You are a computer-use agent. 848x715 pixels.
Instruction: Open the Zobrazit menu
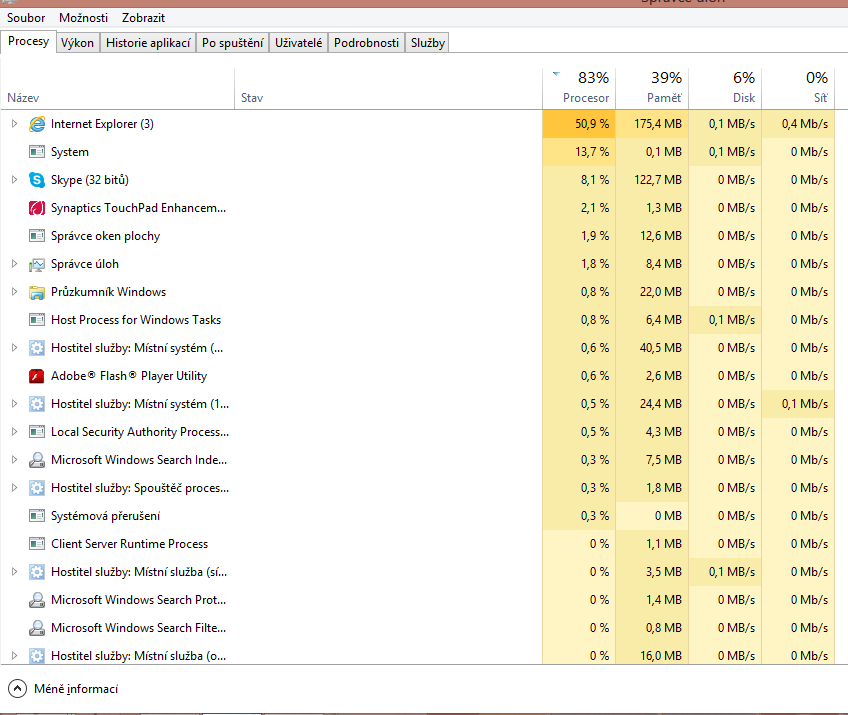coord(143,18)
